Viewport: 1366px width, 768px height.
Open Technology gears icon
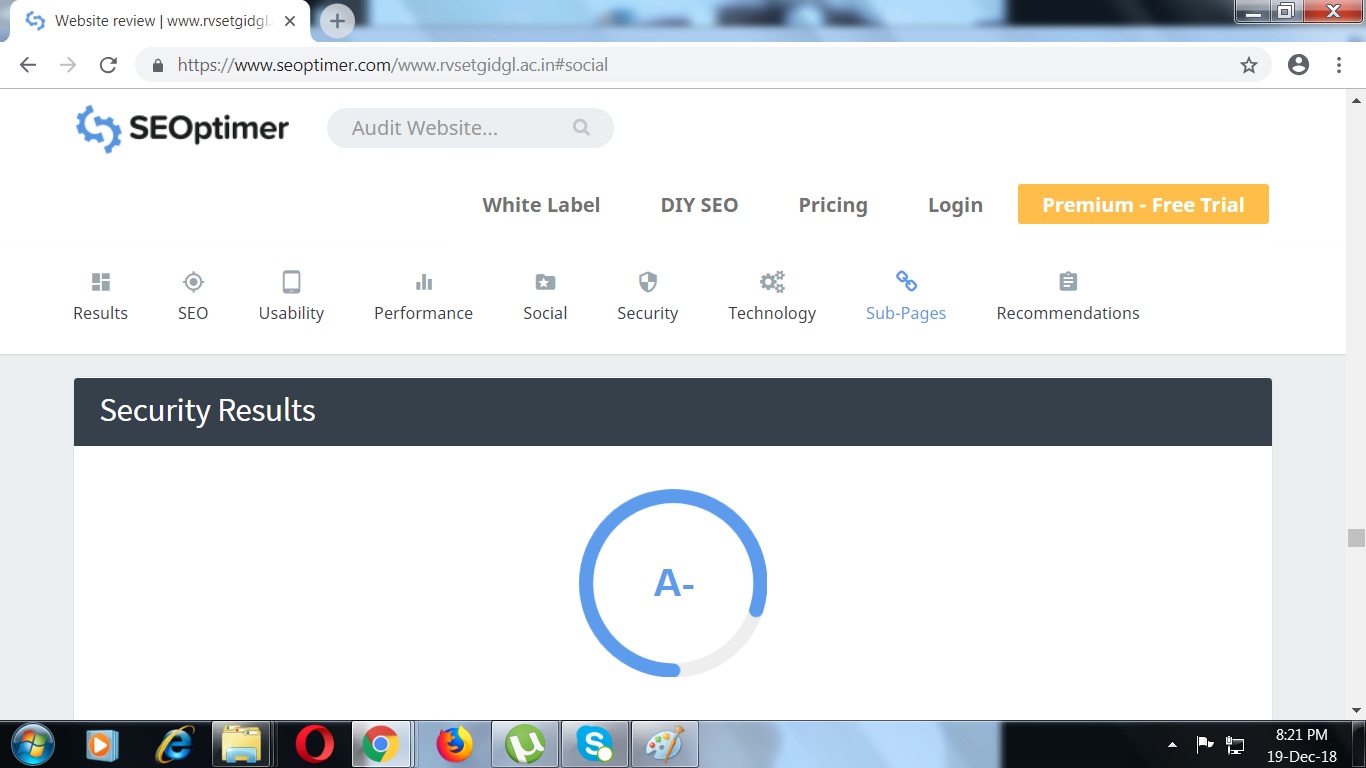(x=772, y=282)
